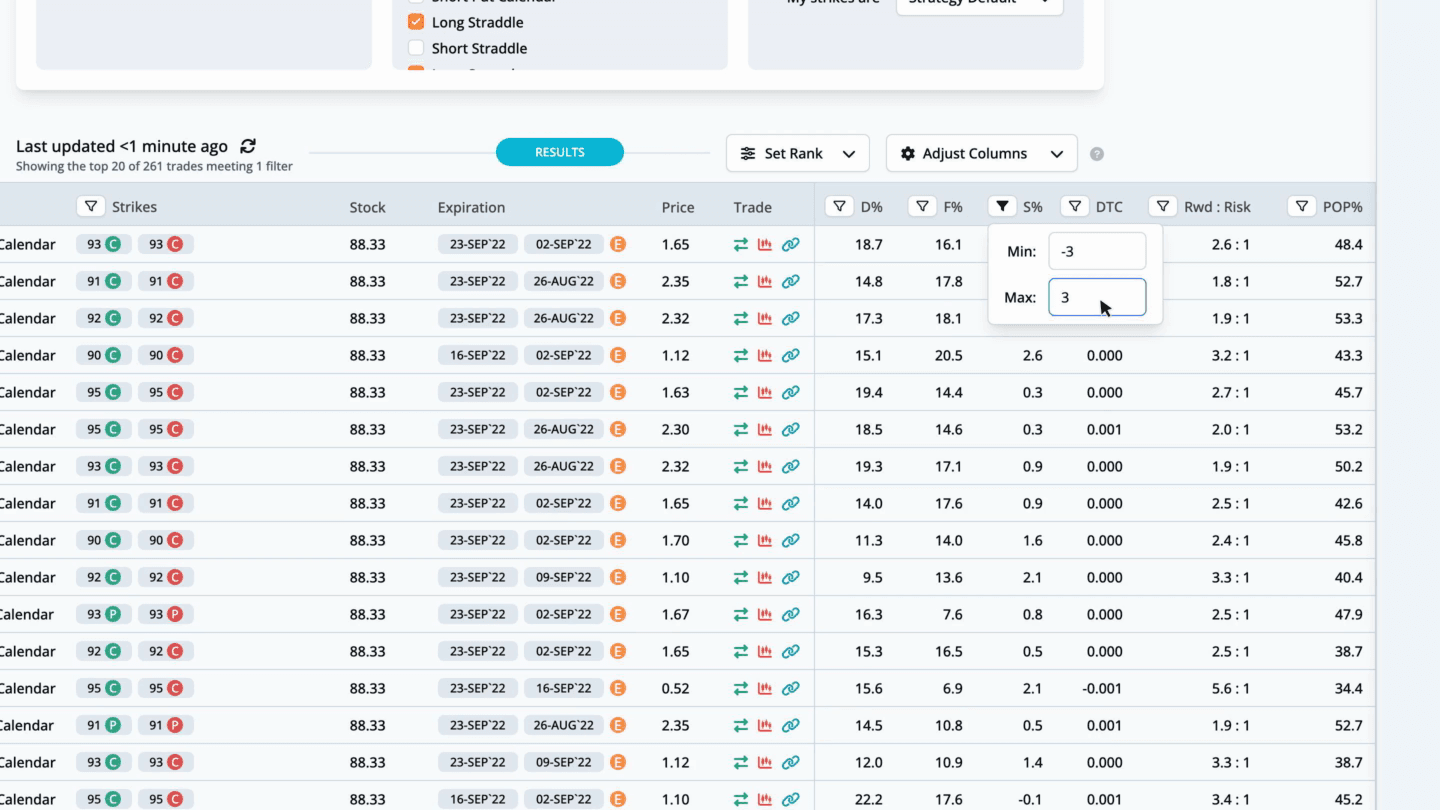Screen dimensions: 1440x810
Task: Open the Strikes column filter
Action: click(x=91, y=206)
